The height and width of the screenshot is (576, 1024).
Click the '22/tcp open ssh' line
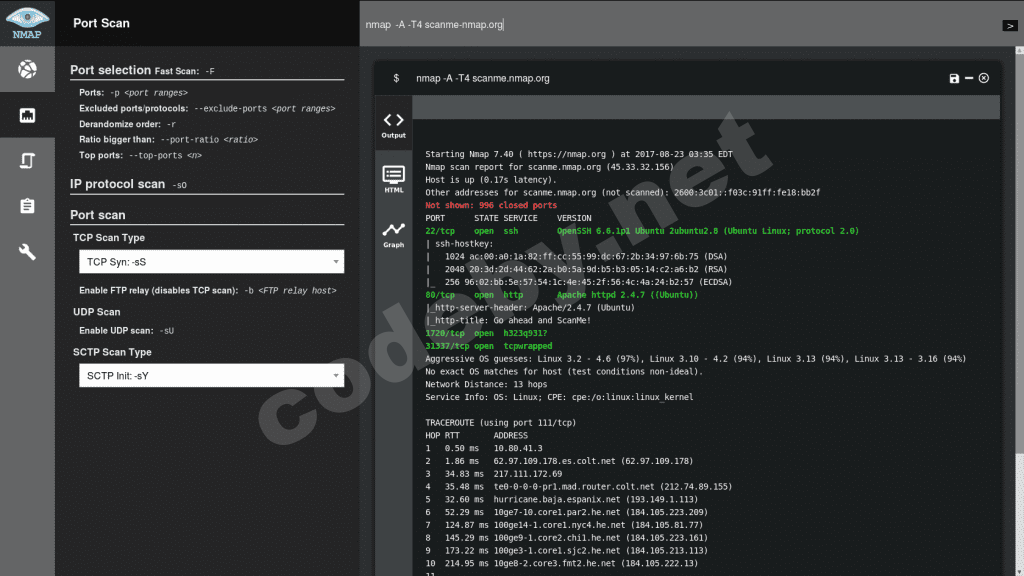click(x=642, y=231)
